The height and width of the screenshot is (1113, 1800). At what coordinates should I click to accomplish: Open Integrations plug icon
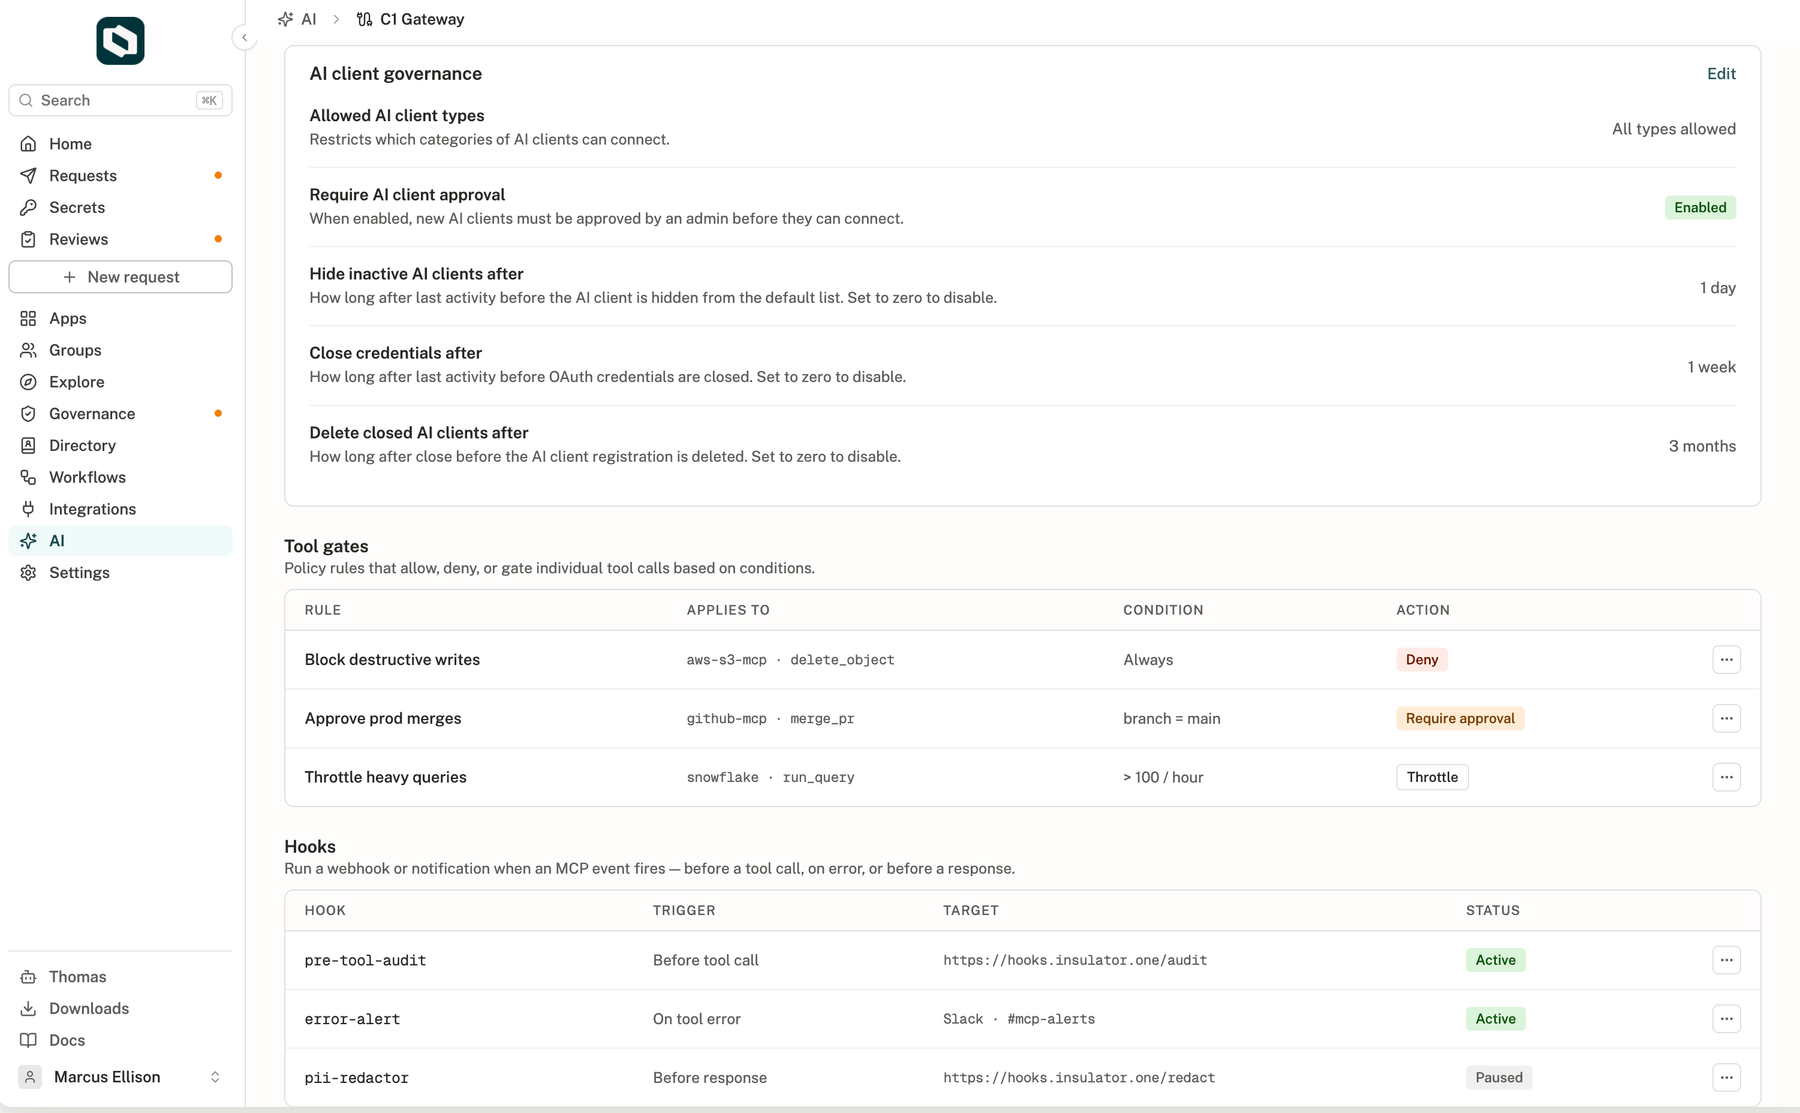pyautogui.click(x=28, y=509)
